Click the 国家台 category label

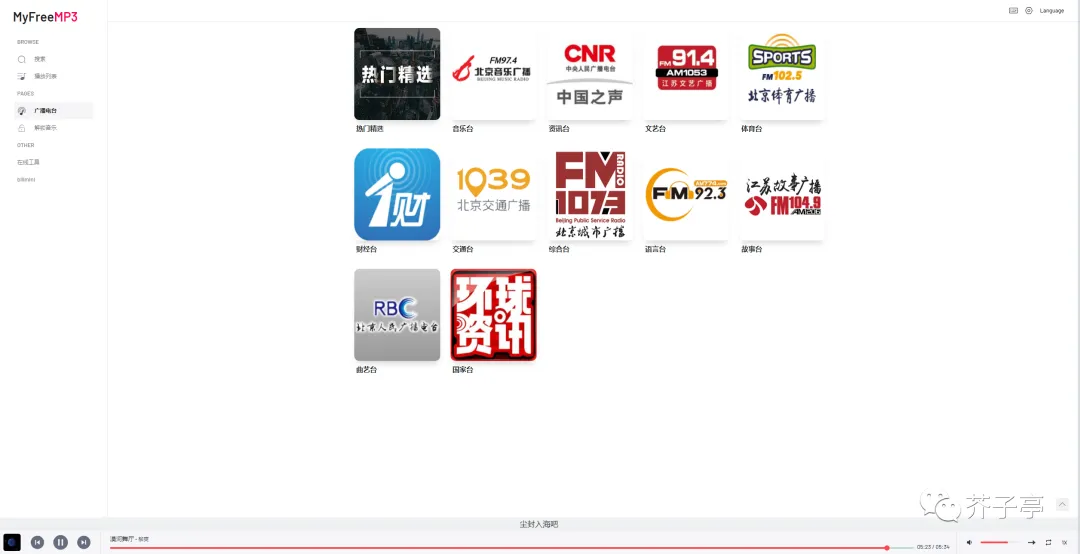pos(462,370)
